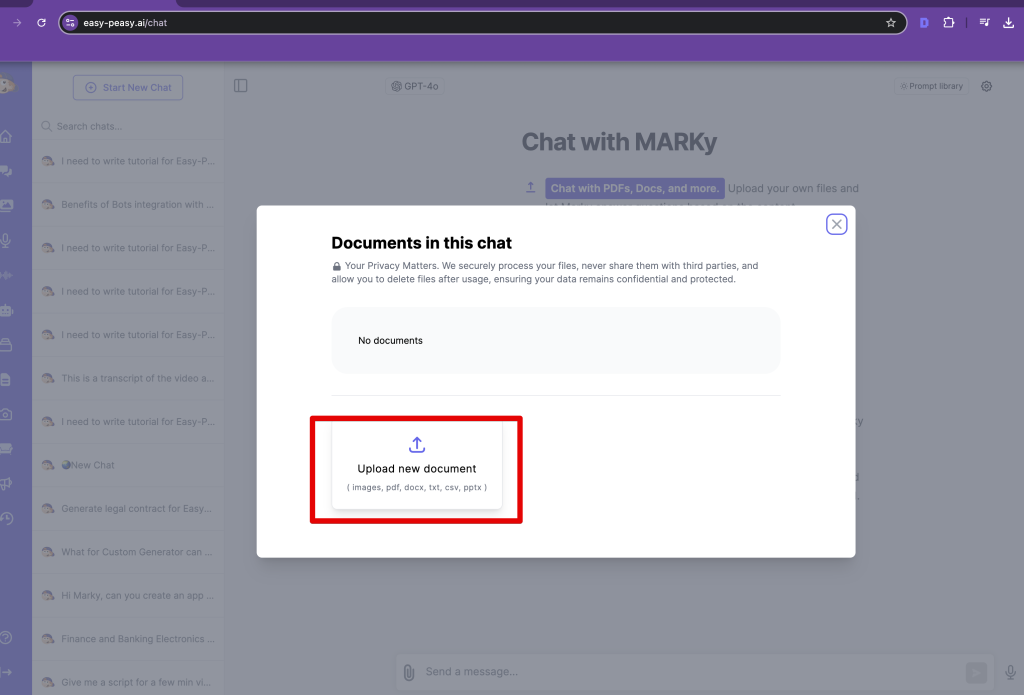The image size is (1024, 695).
Task: Close the Documents in this chat dialog
Action: point(837,224)
